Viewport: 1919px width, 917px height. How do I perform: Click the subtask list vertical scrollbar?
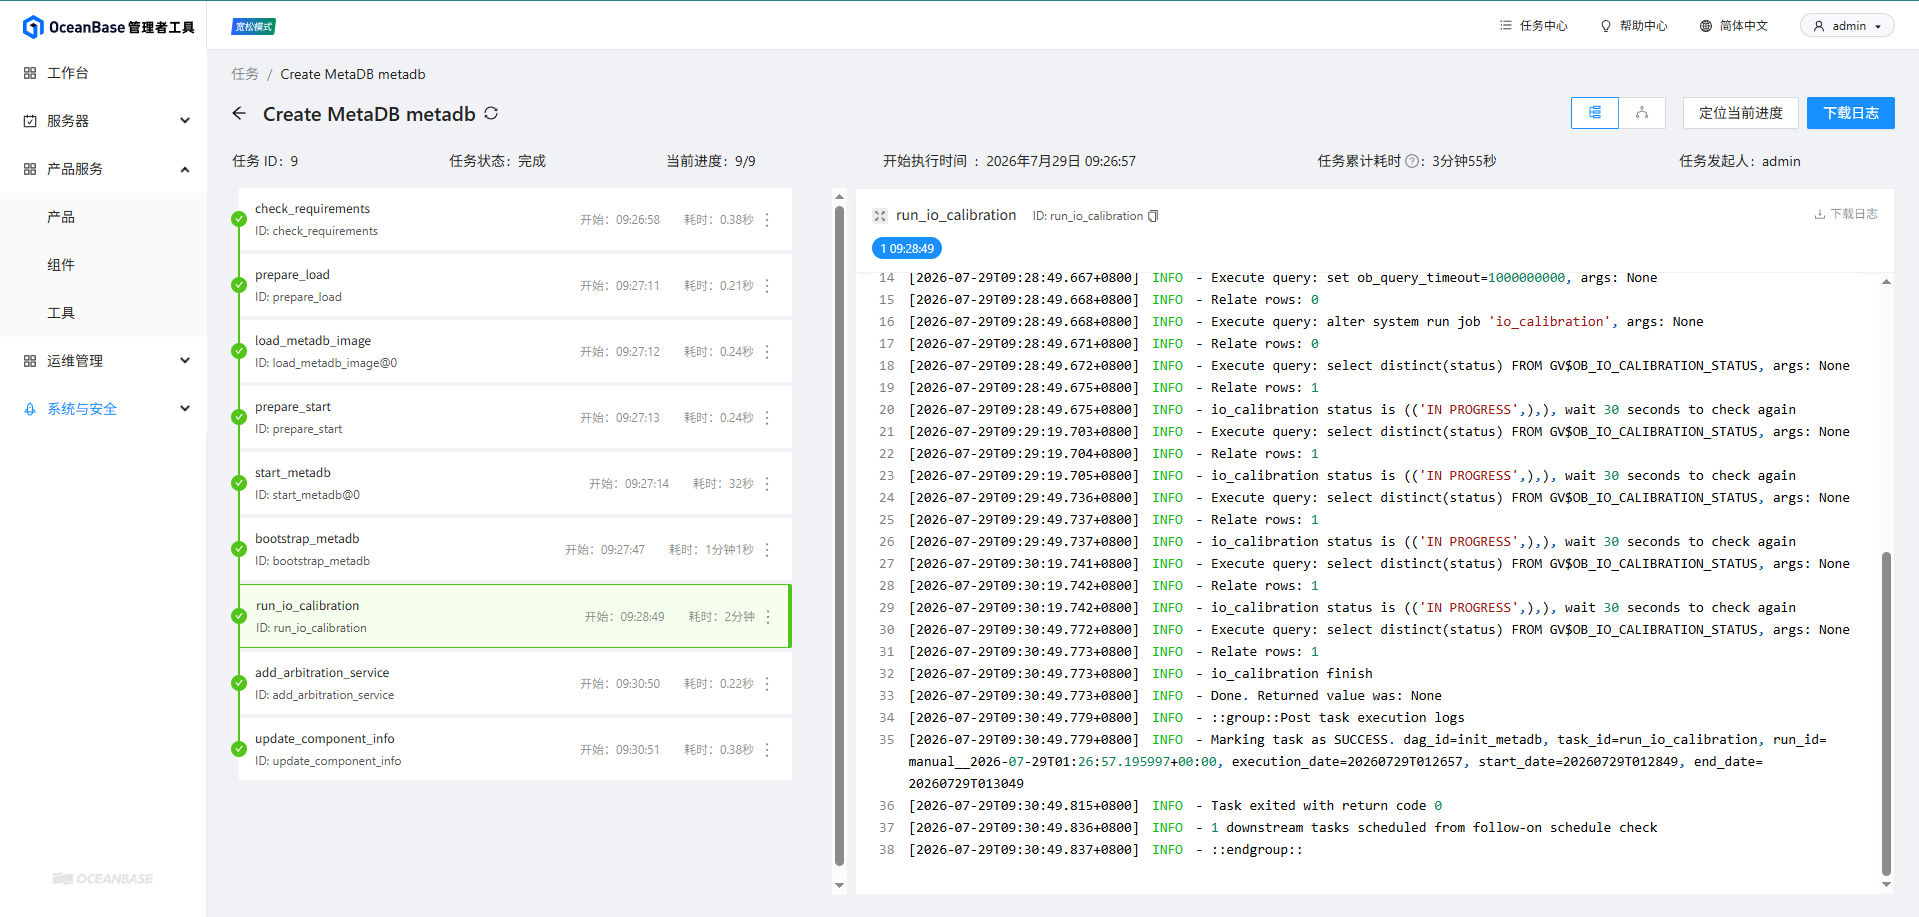coord(839,535)
